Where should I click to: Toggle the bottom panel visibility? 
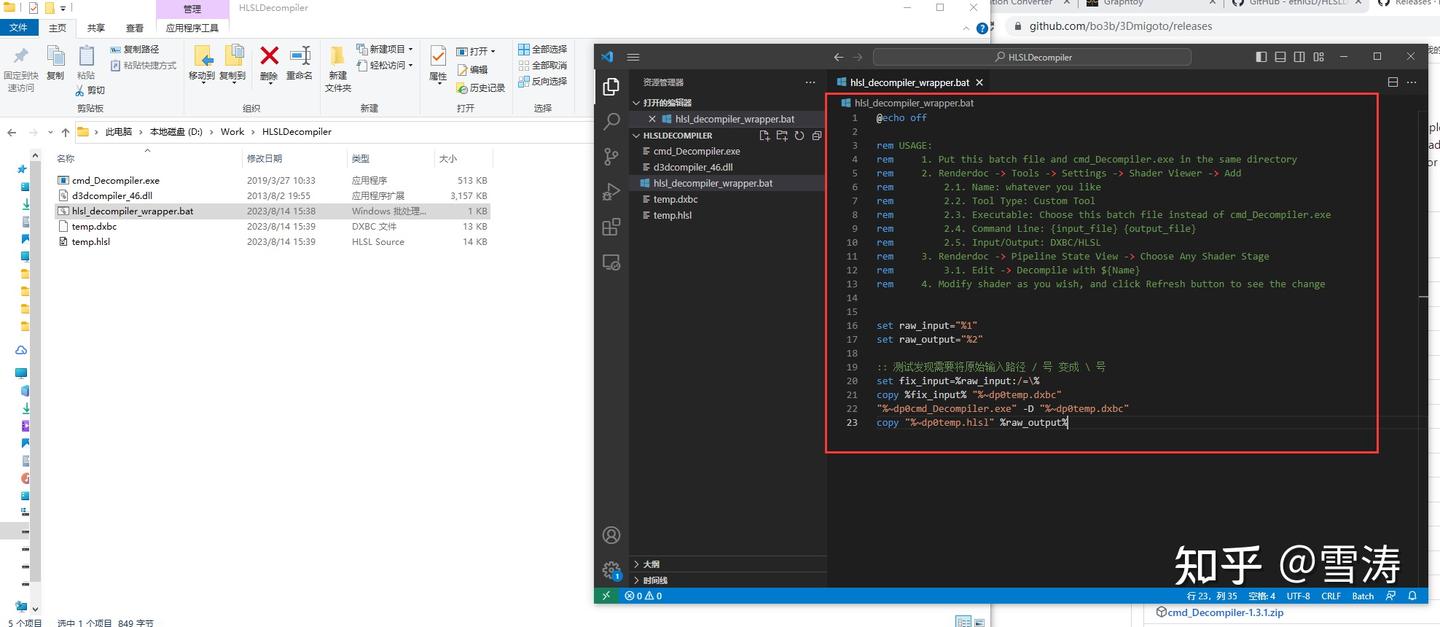click(1280, 57)
